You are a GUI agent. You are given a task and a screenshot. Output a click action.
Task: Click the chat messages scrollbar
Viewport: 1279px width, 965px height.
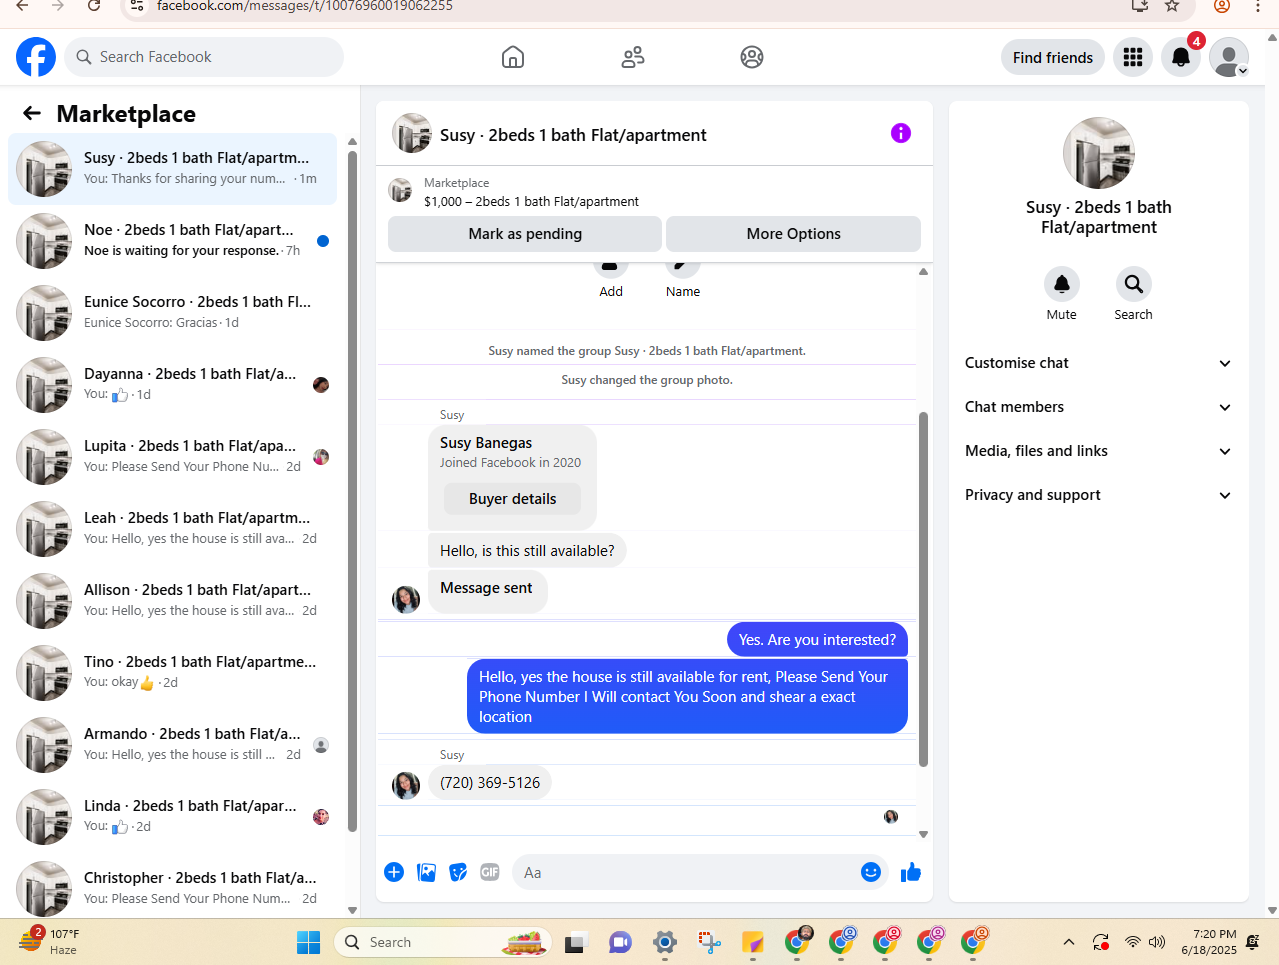pyautogui.click(x=923, y=590)
